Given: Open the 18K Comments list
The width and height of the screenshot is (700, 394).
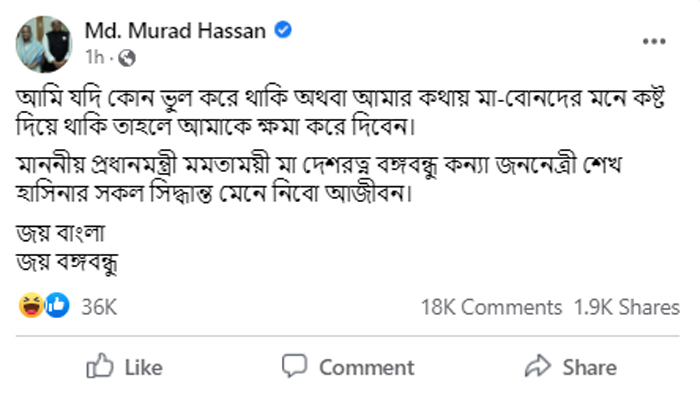Looking at the screenshot, I should (491, 307).
